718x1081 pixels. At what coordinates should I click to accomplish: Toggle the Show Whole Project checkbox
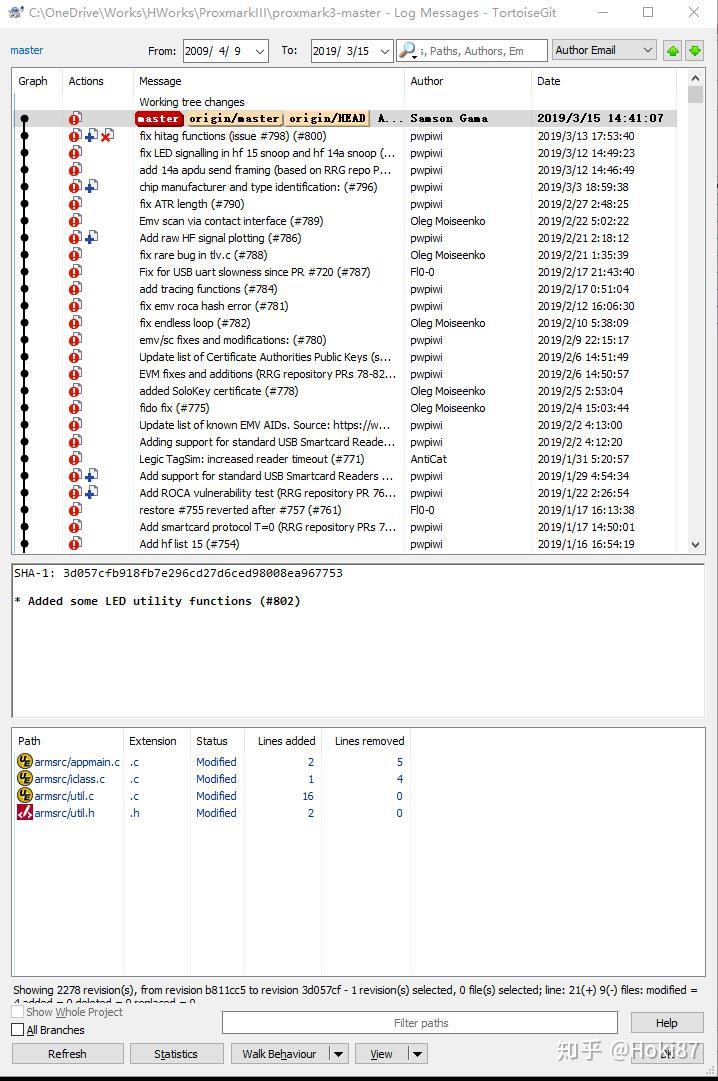click(x=18, y=1012)
